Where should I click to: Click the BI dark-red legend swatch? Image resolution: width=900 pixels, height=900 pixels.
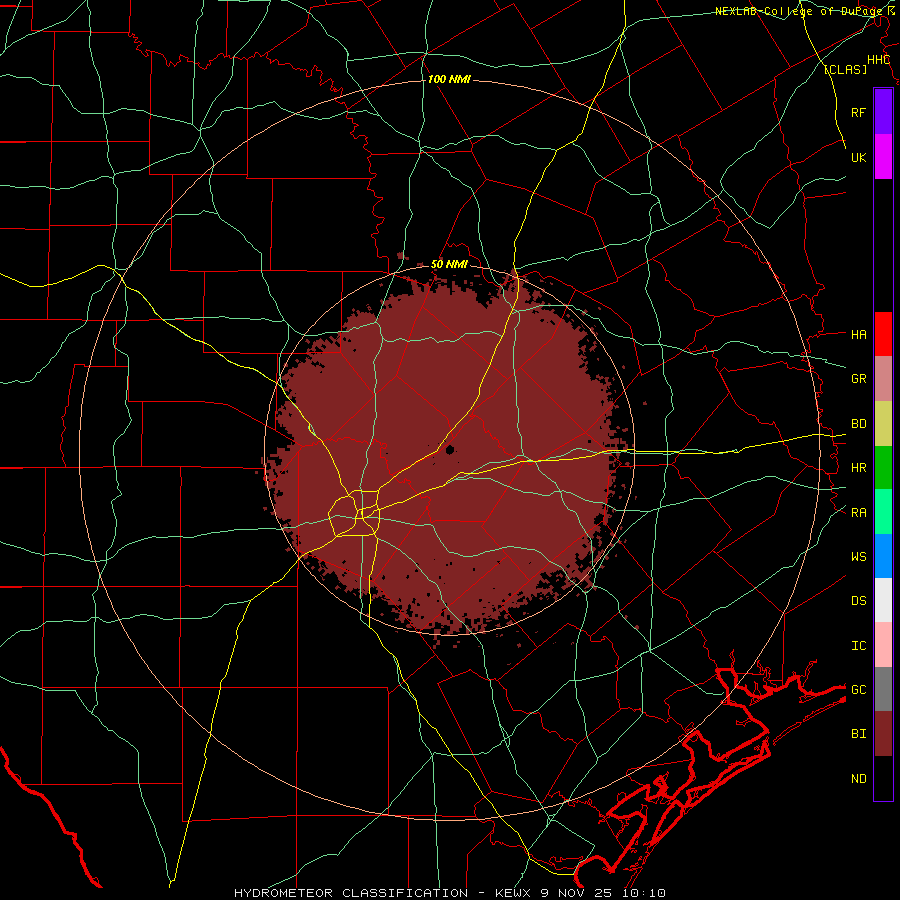click(x=883, y=734)
